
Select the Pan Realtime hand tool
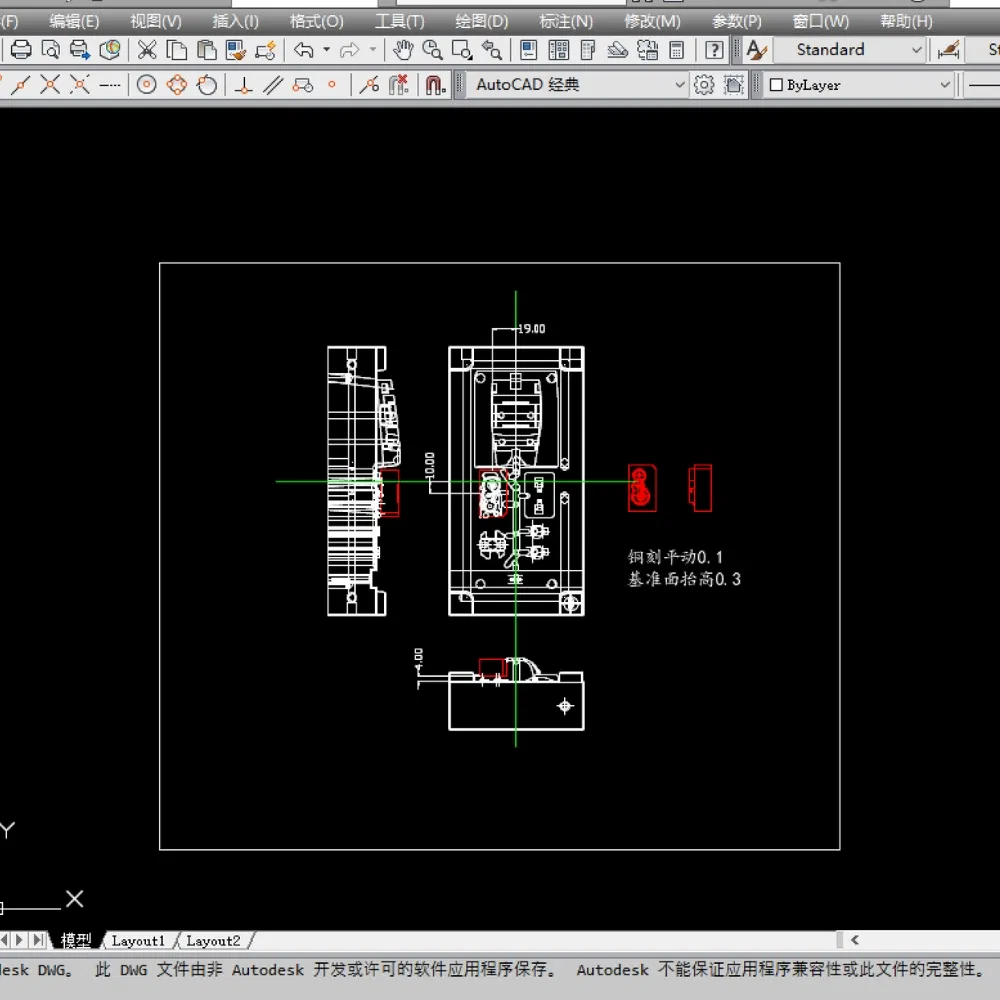click(404, 49)
